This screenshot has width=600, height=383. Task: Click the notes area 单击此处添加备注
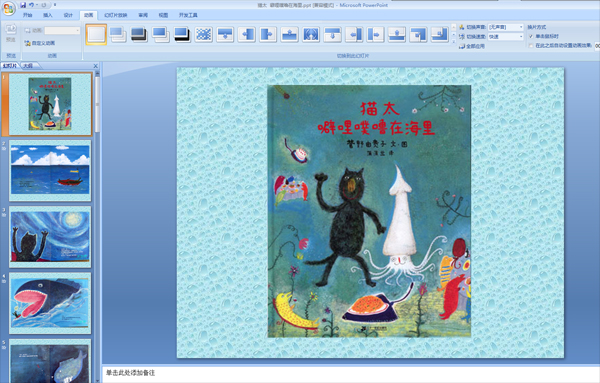coord(130,373)
